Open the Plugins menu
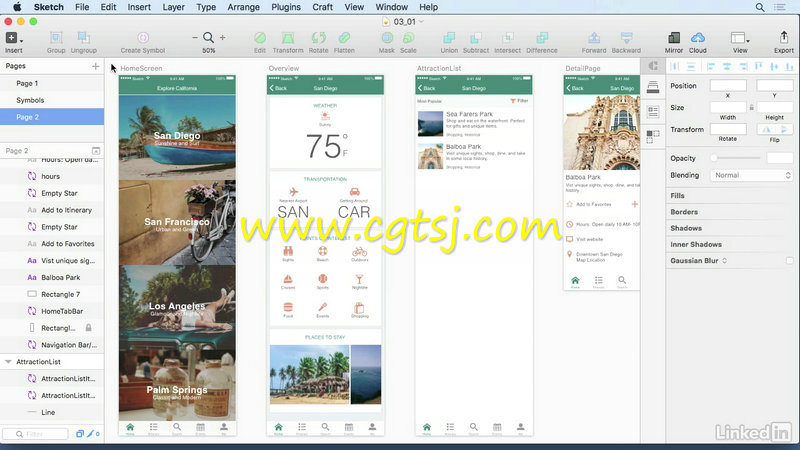This screenshot has height=450, width=800. coord(286,7)
